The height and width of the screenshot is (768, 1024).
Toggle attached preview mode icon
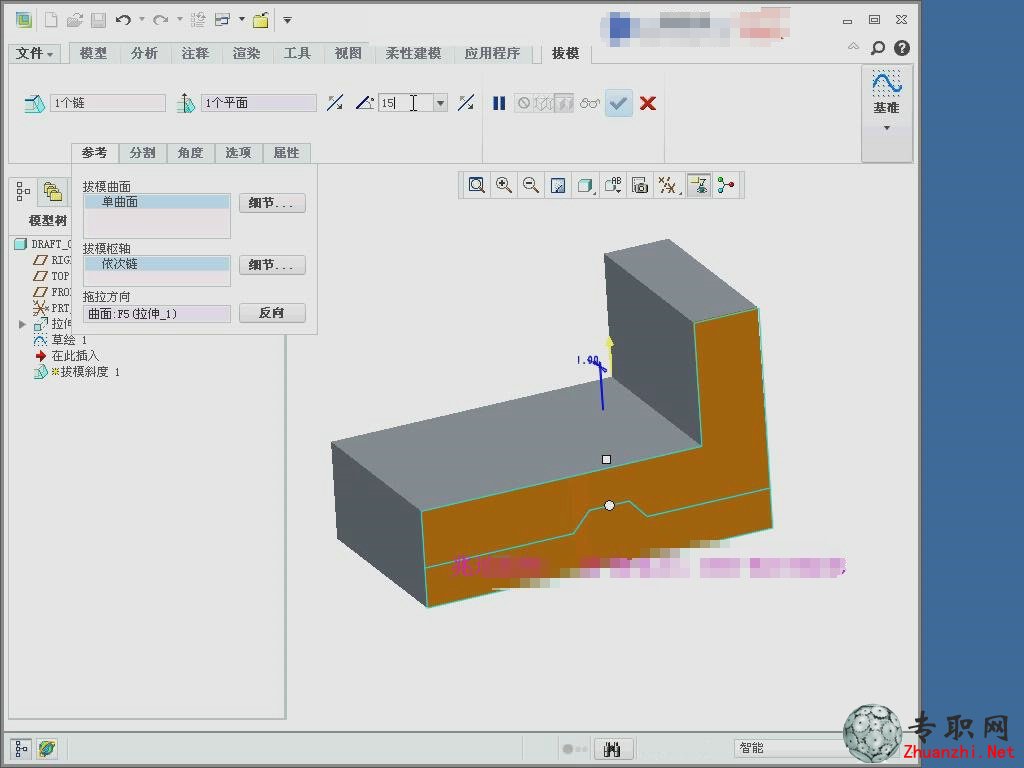click(x=543, y=103)
